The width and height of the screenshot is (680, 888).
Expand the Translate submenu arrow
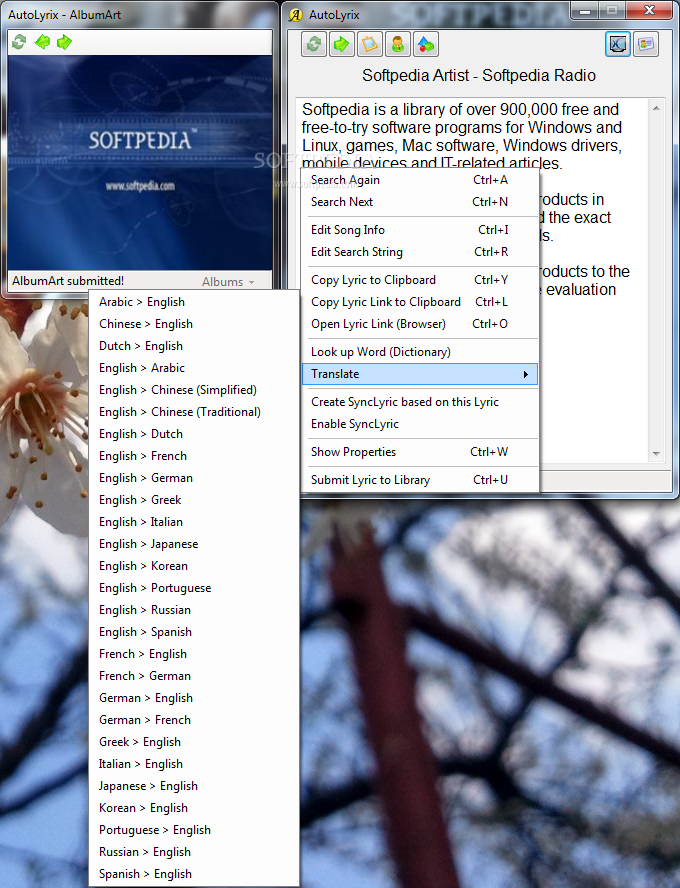[x=526, y=374]
